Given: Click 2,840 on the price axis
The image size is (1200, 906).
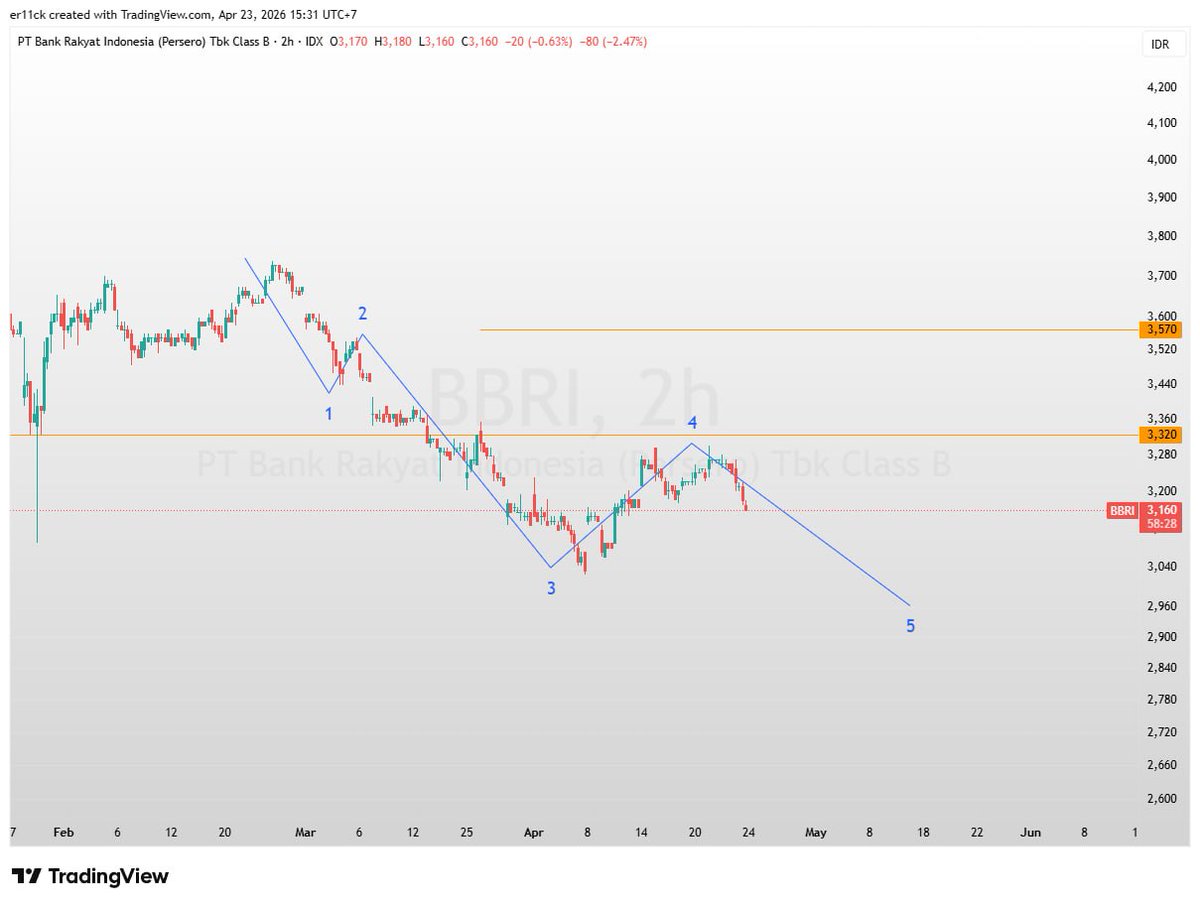Looking at the screenshot, I should [x=1162, y=668].
